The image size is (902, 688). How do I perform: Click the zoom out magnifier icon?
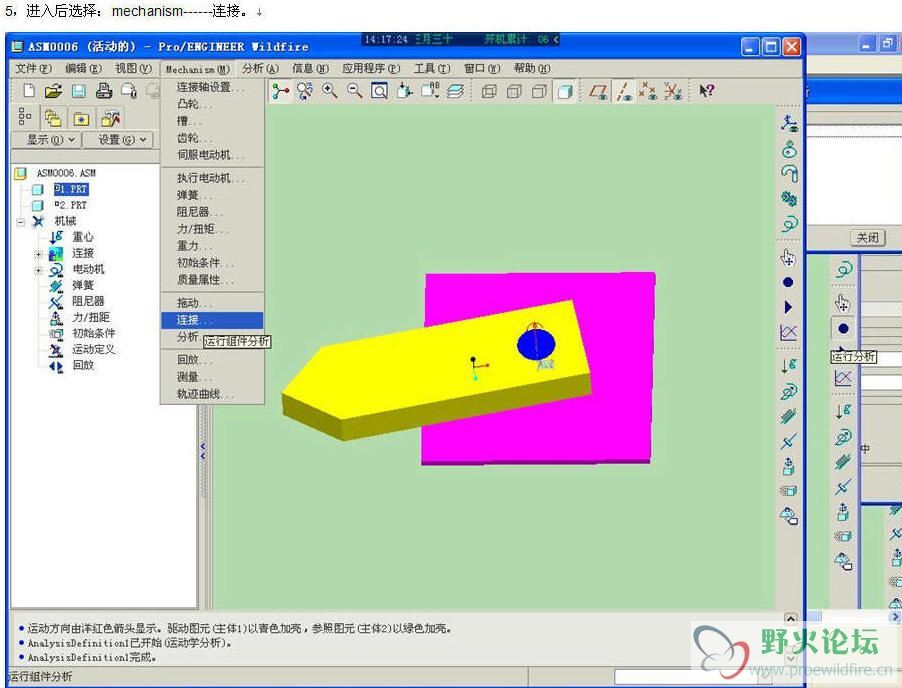pos(354,91)
